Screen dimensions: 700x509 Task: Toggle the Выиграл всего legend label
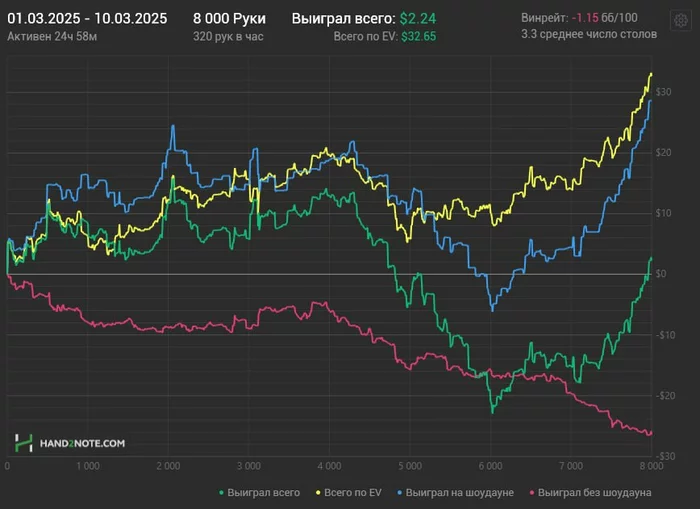pos(263,492)
